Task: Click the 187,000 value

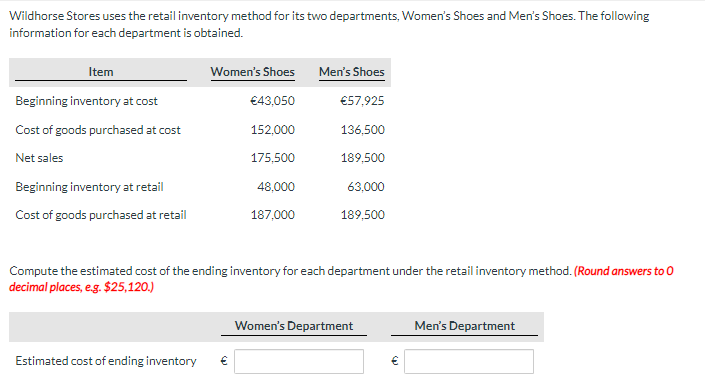Action: click(273, 215)
